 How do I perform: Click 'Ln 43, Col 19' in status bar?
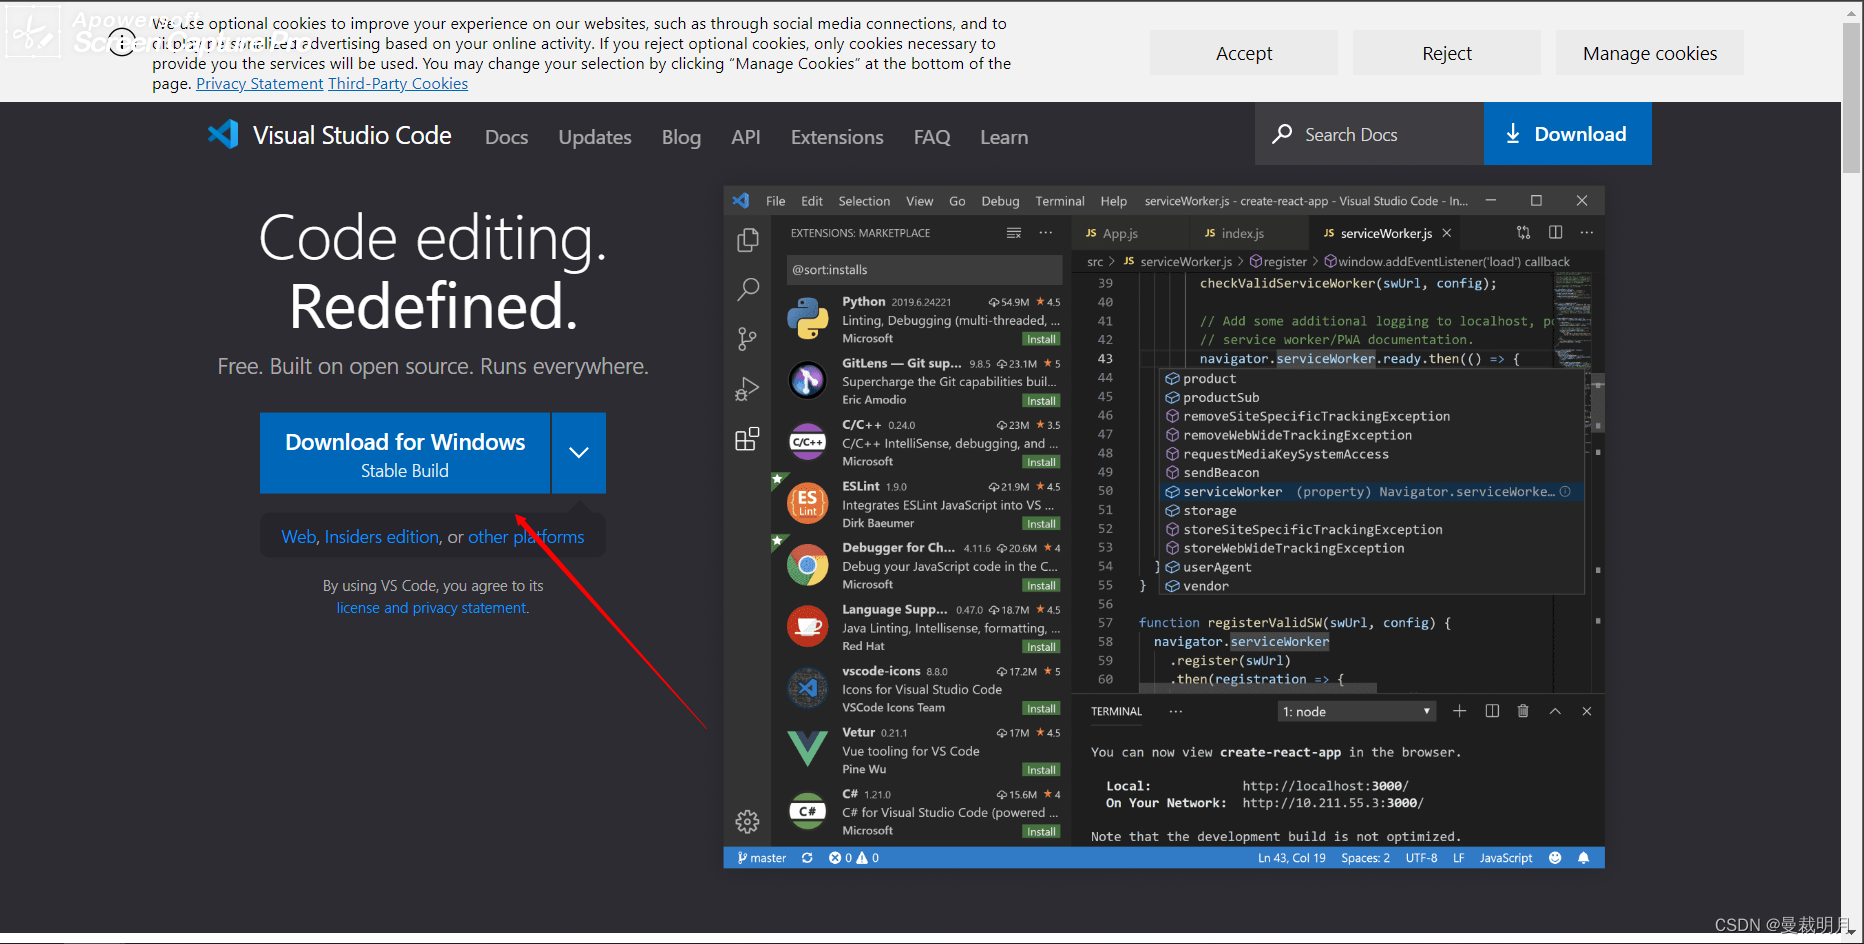pos(1292,858)
